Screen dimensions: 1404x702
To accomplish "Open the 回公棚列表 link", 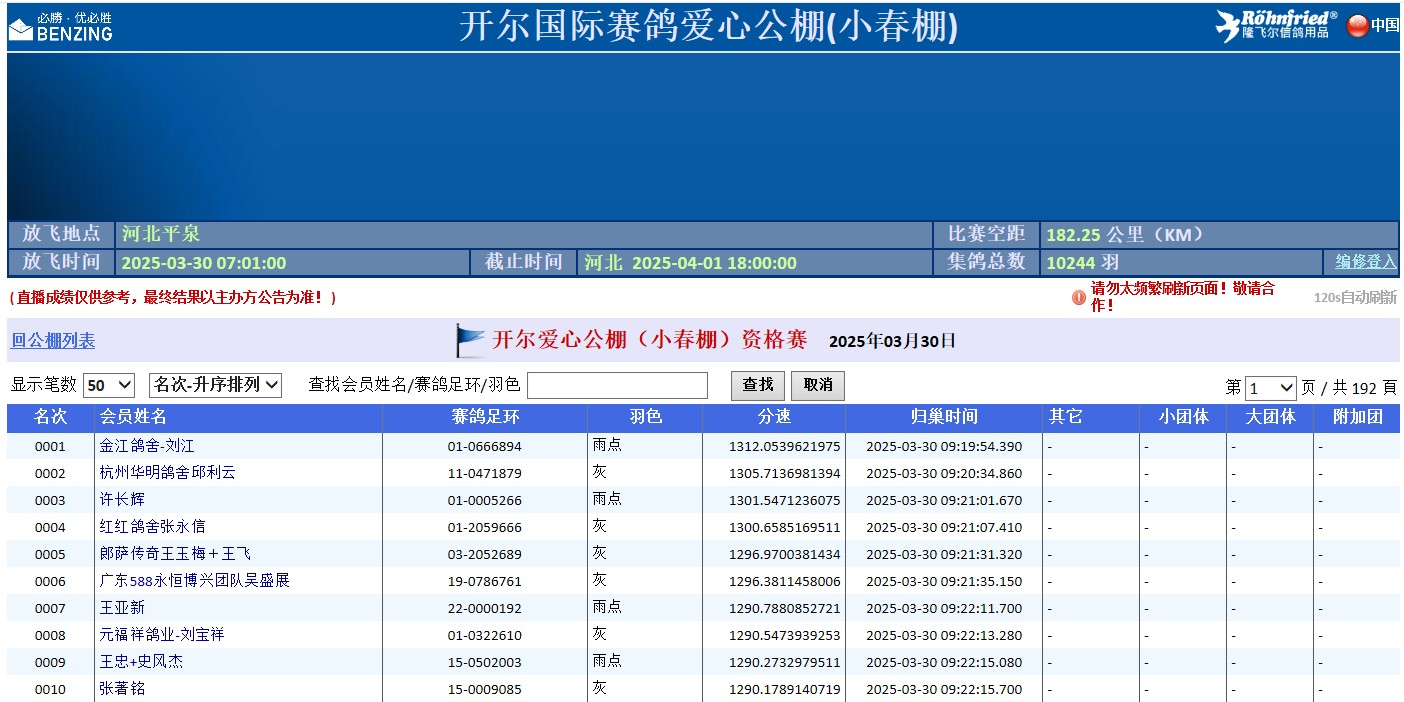I will [53, 341].
